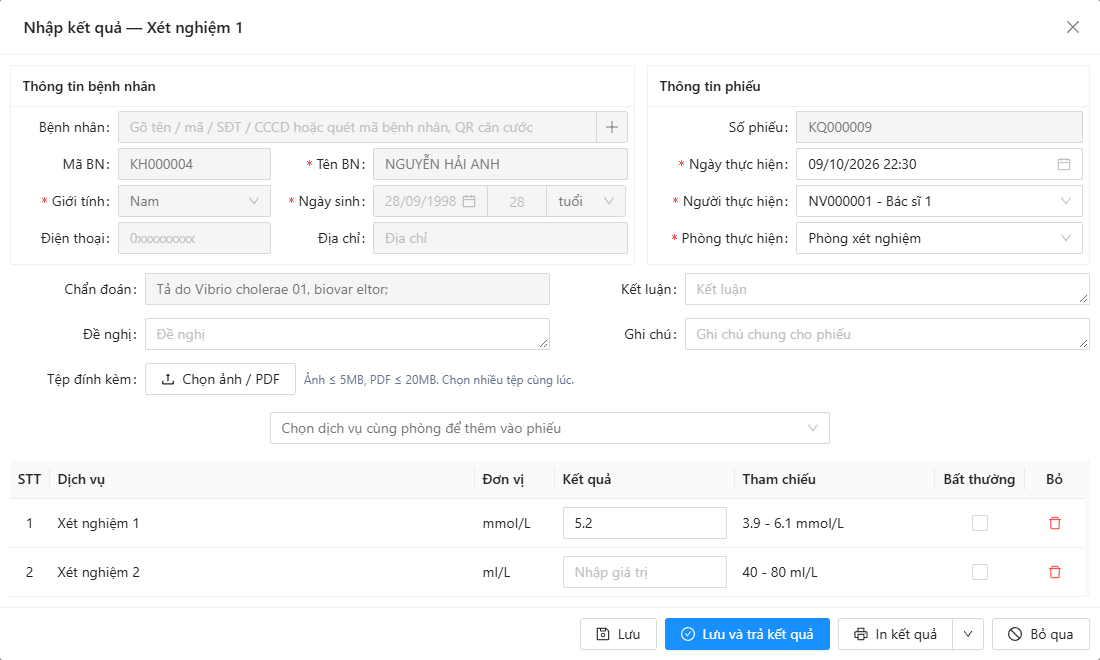
Task: Click the Kết luận text area
Action: pyautogui.click(x=887, y=289)
